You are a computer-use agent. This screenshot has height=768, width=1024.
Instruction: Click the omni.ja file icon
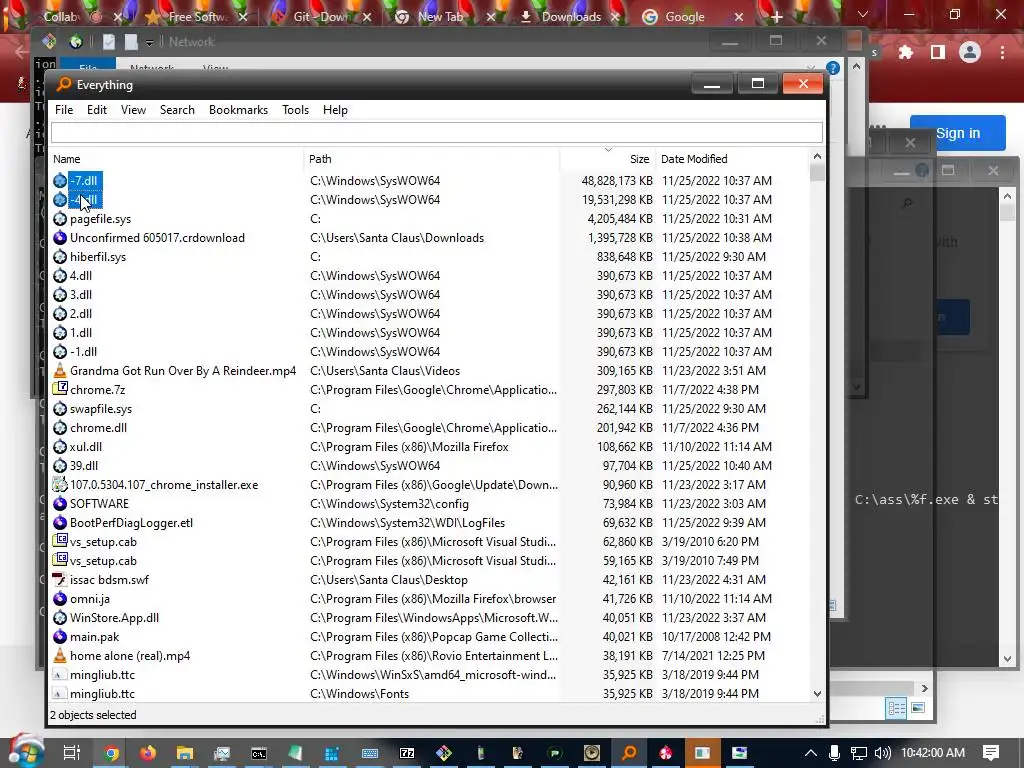(x=60, y=598)
